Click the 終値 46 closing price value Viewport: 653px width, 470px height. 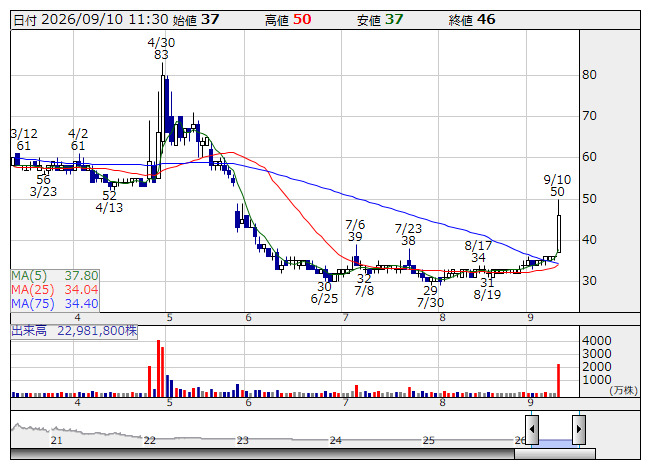pos(472,20)
